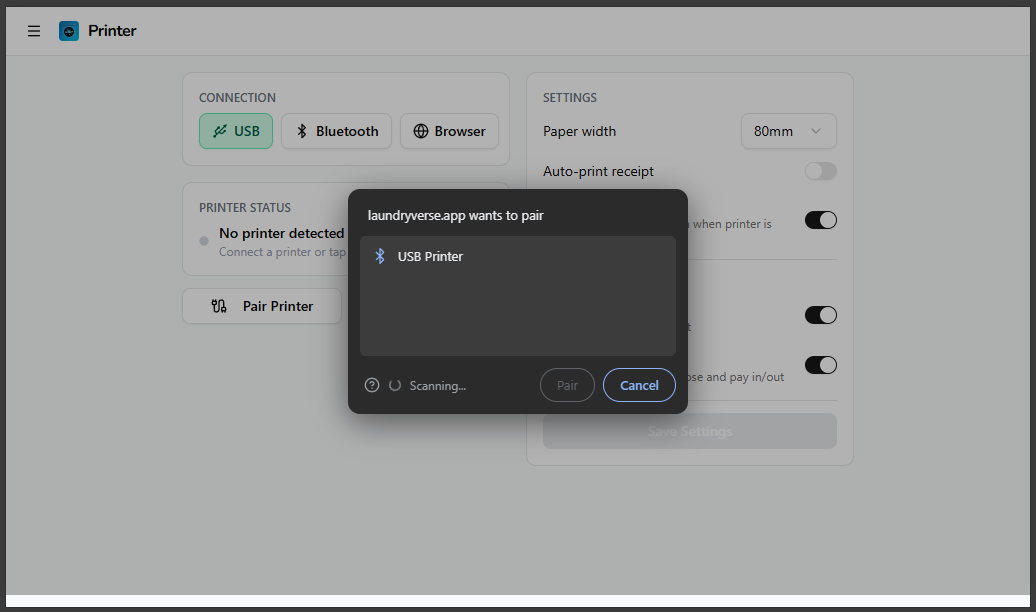Switch to Bluetooth connection
Screen dimensions: 1036x612
336,131
